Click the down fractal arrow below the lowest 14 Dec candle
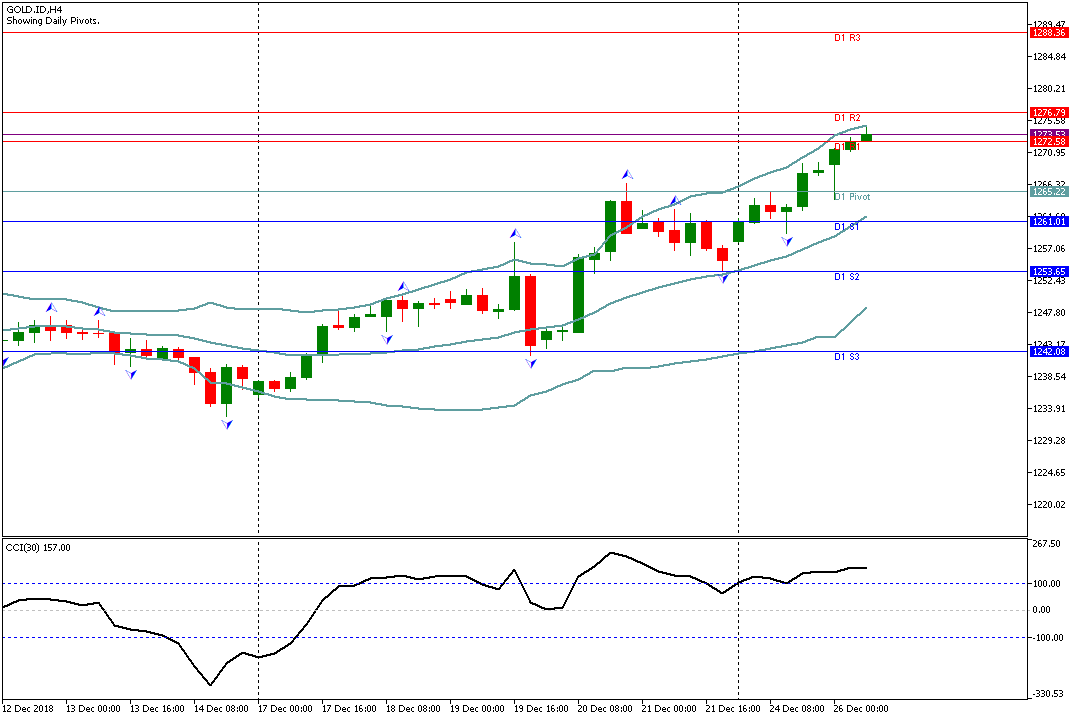 pyautogui.click(x=227, y=424)
